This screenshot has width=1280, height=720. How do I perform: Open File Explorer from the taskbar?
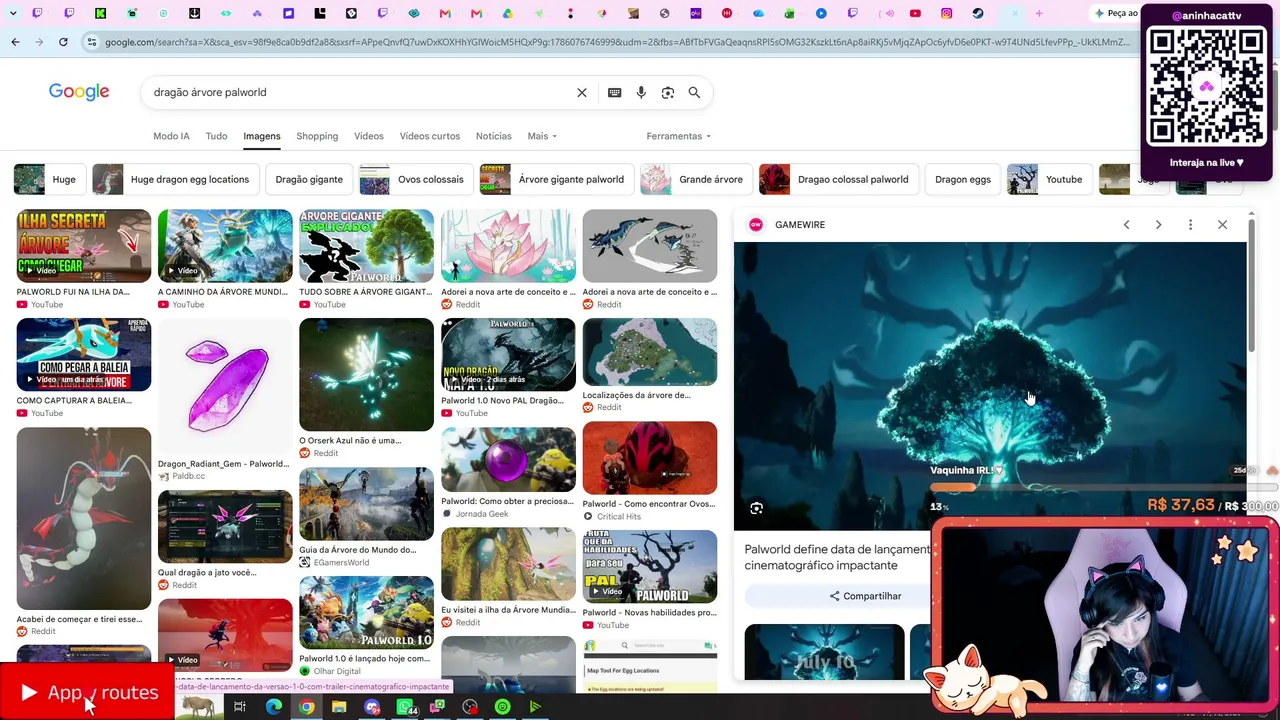pos(339,707)
